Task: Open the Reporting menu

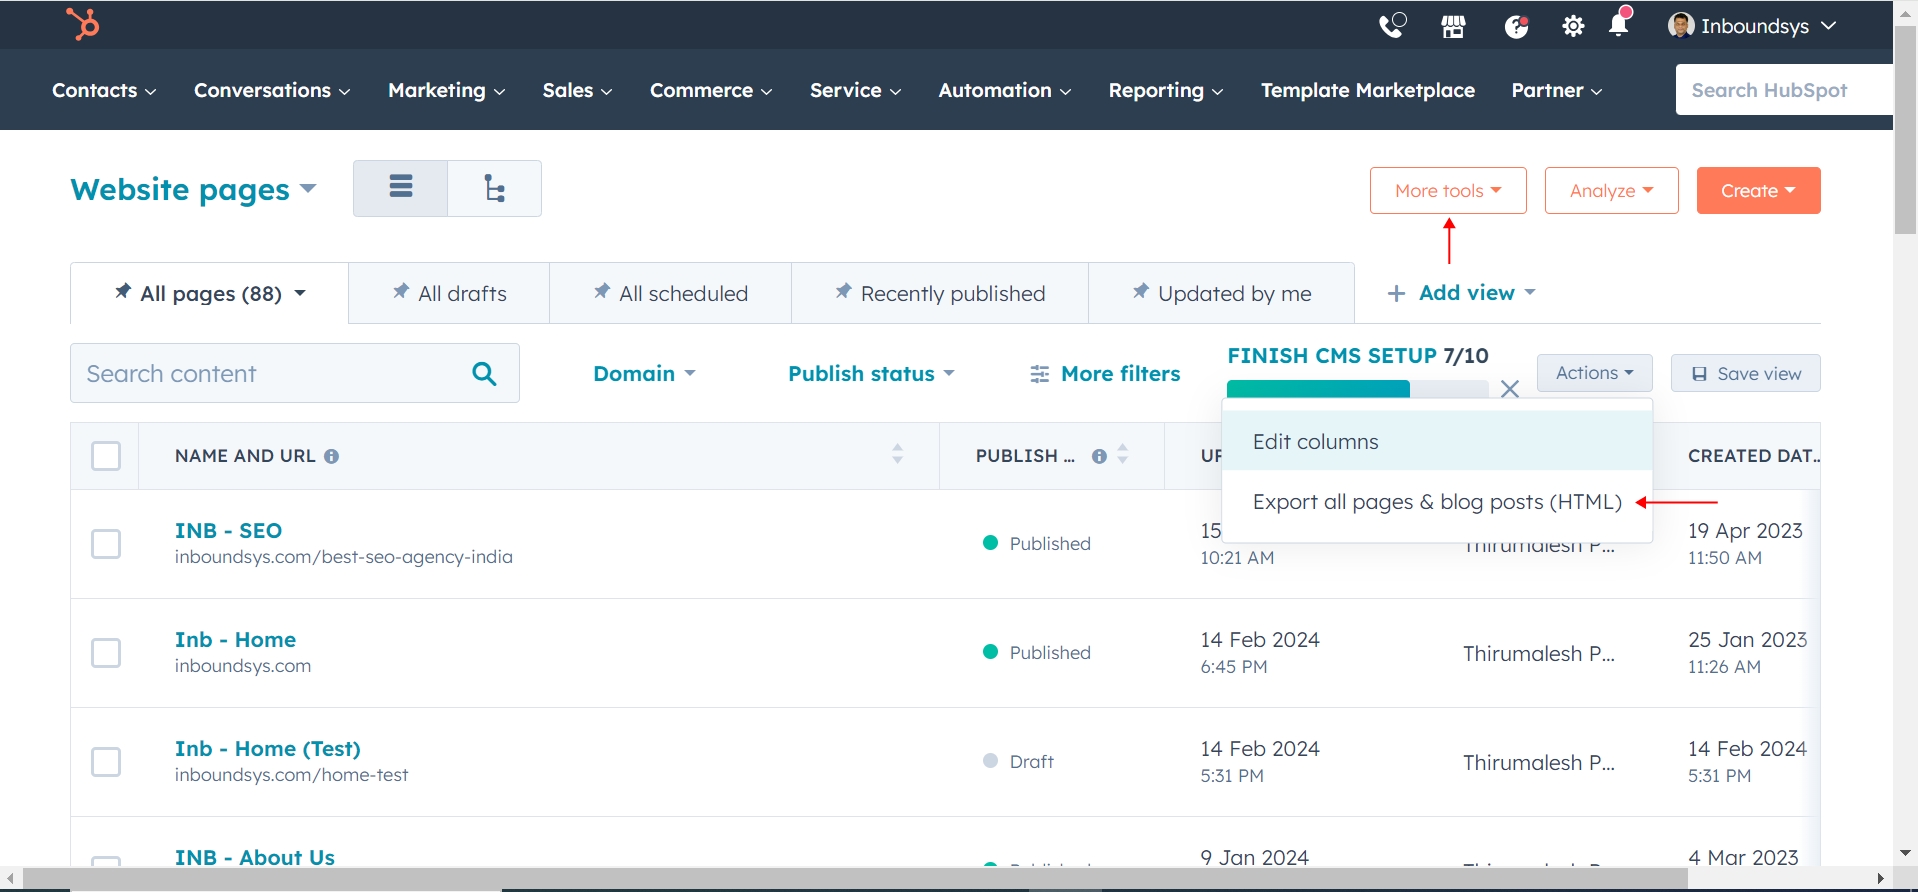Action: click(x=1165, y=90)
